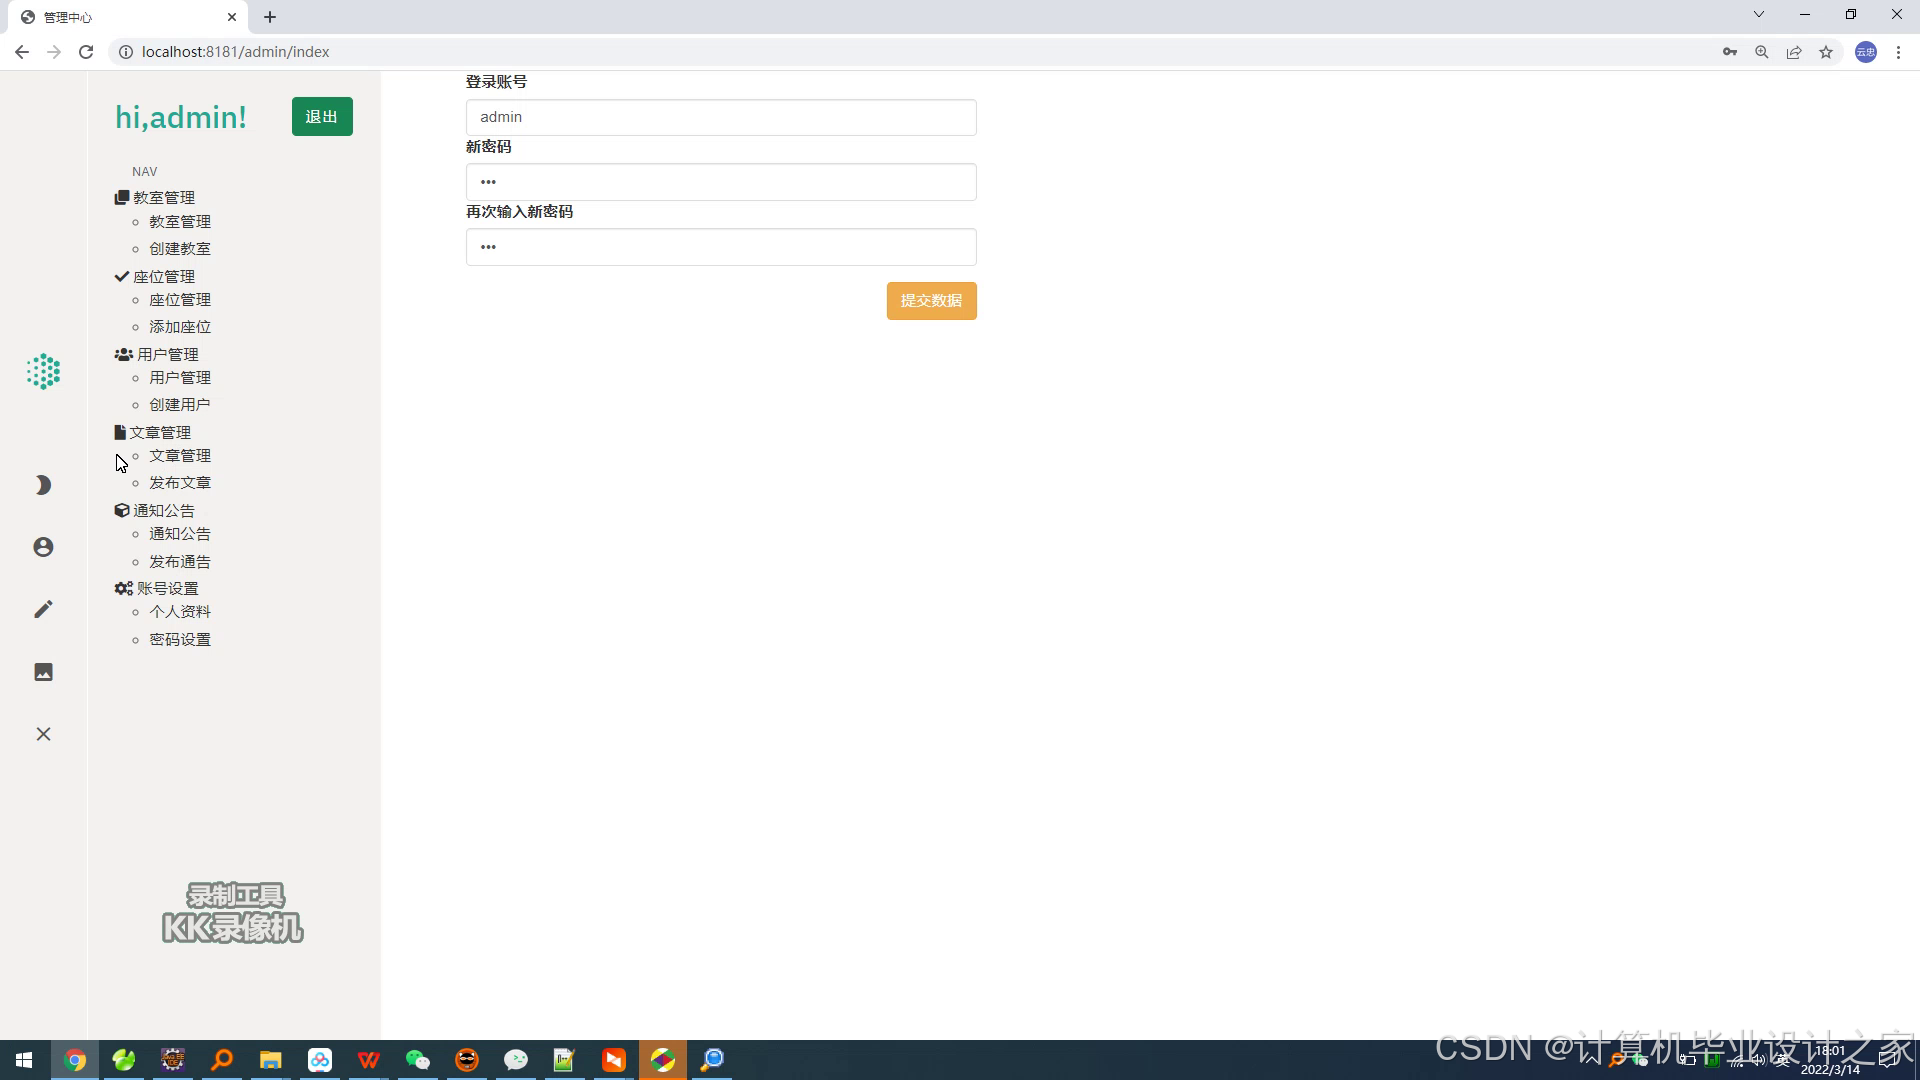Click the pencil edit icon in sidebar

tap(43, 609)
